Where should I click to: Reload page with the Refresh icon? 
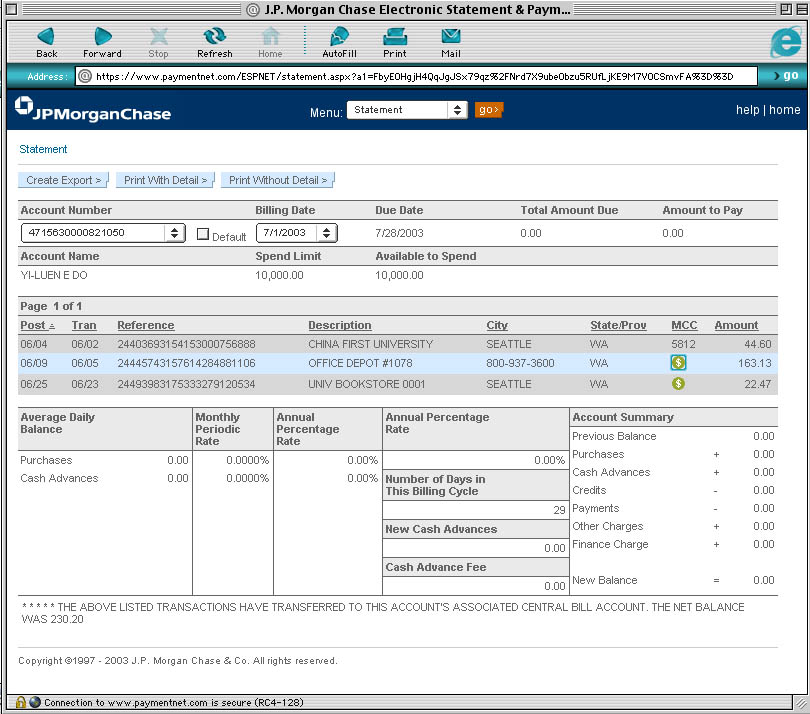tap(214, 36)
